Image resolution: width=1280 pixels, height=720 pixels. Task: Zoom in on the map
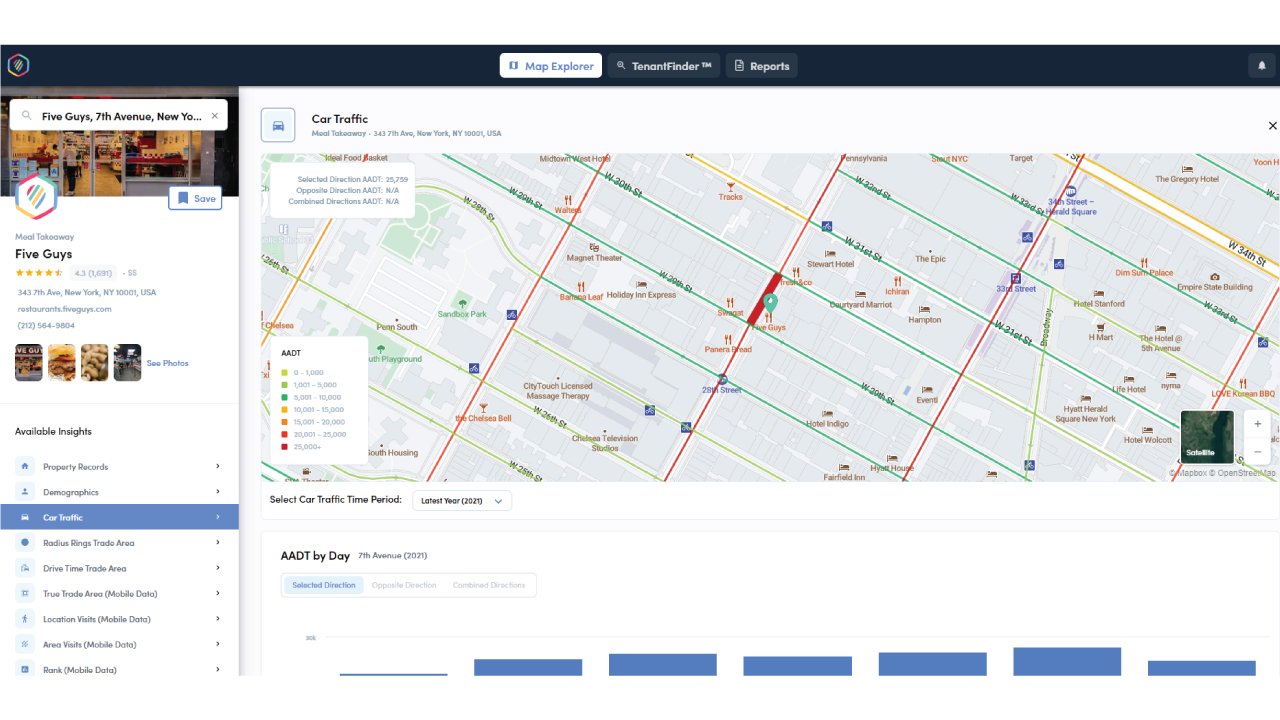1258,424
